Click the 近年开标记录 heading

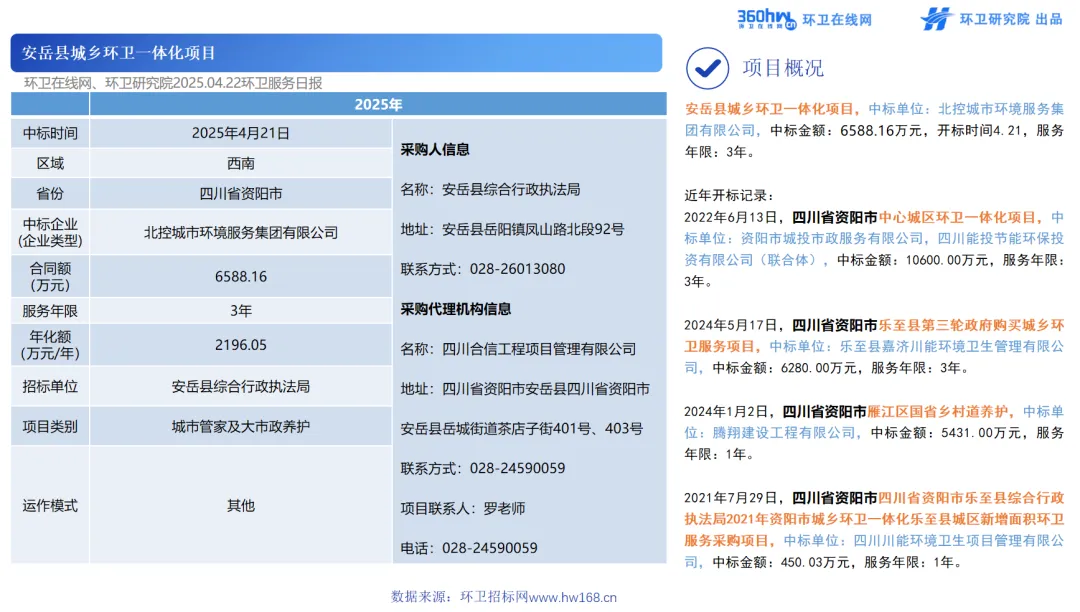click(x=729, y=196)
